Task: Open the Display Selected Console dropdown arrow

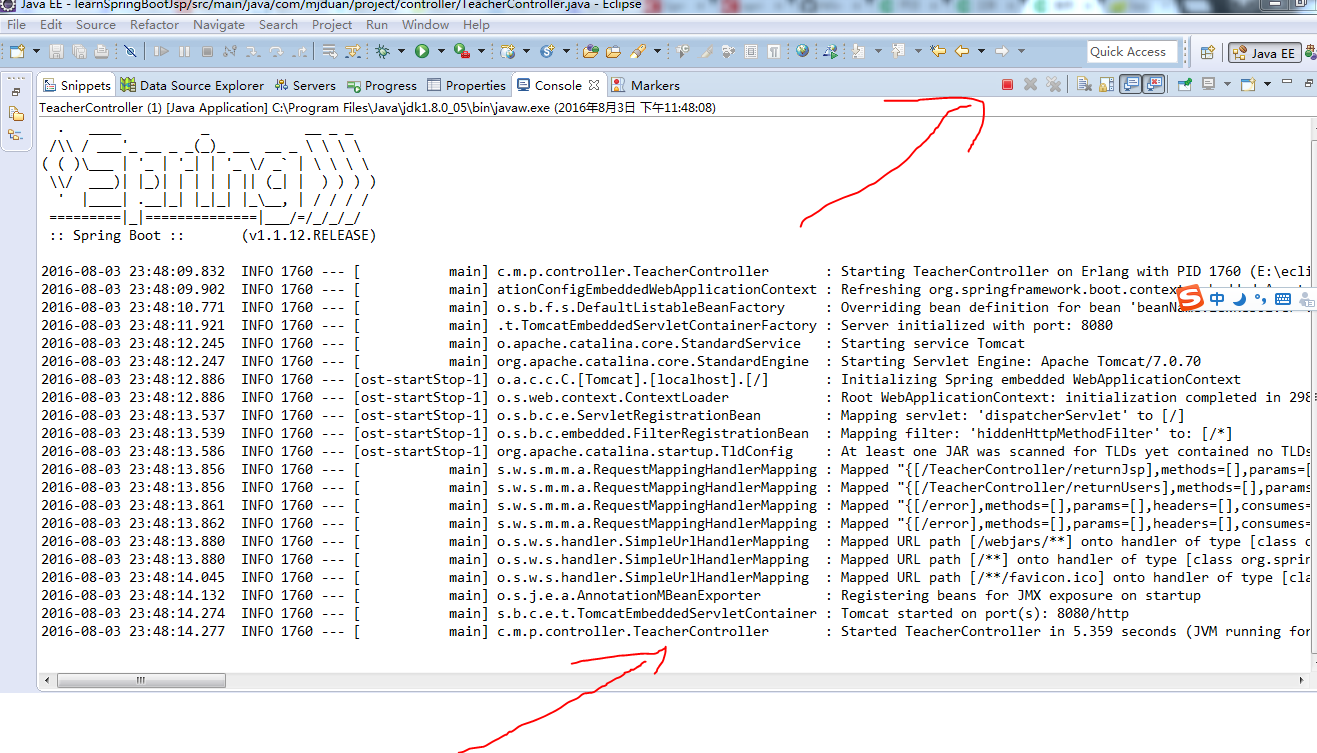Action: pos(1228,85)
